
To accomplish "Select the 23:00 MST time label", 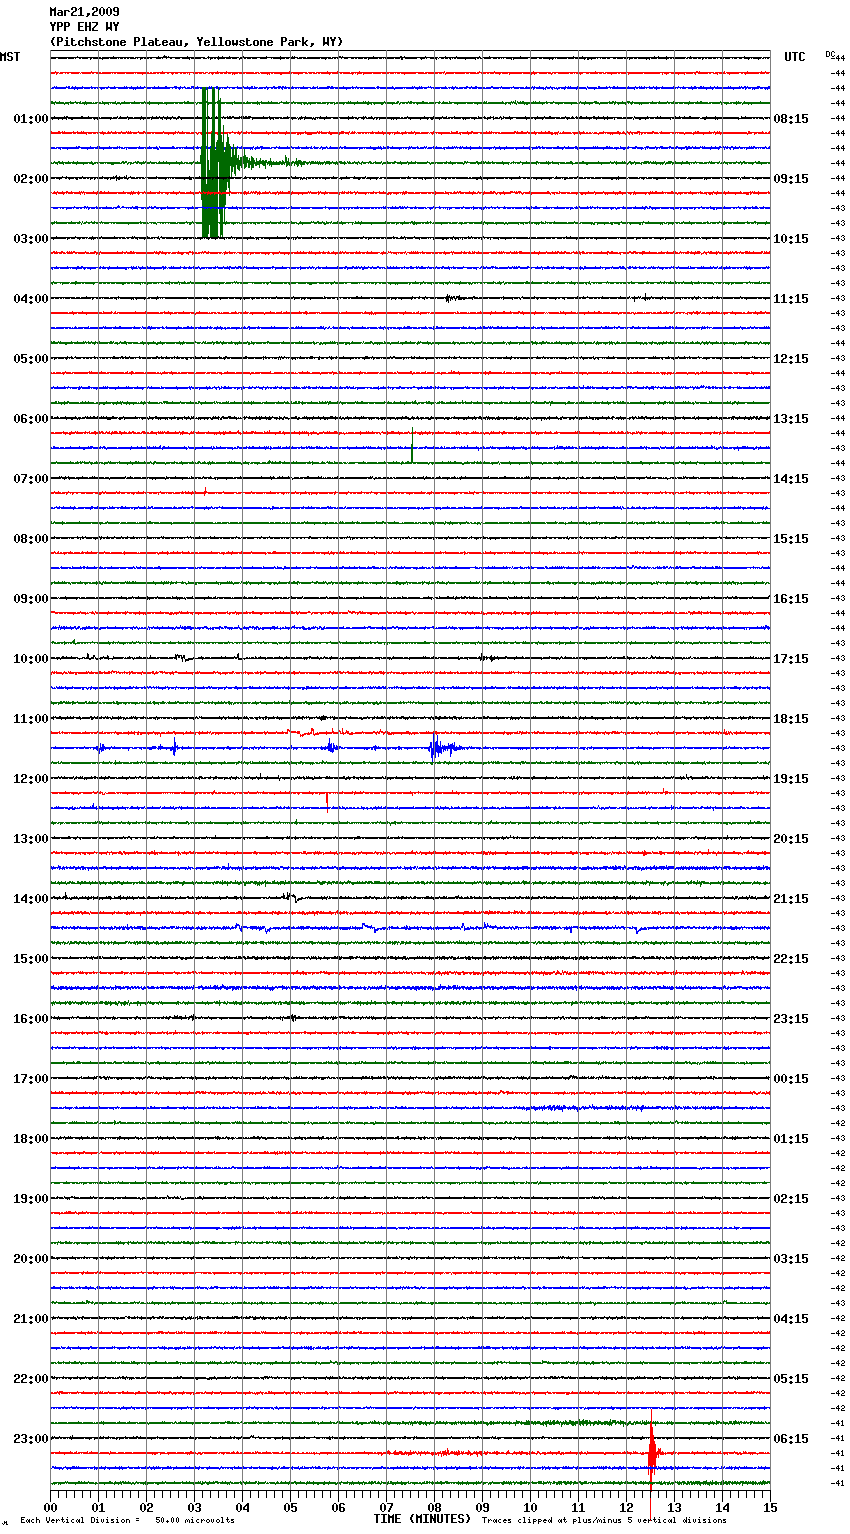I will 31,1439.
